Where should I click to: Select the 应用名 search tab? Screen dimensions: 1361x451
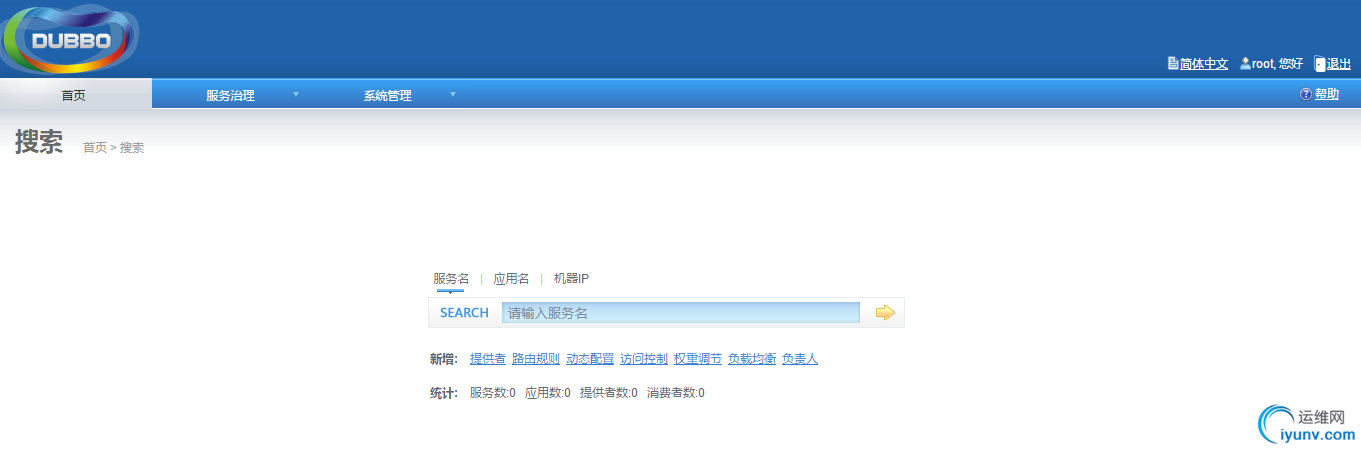(511, 279)
